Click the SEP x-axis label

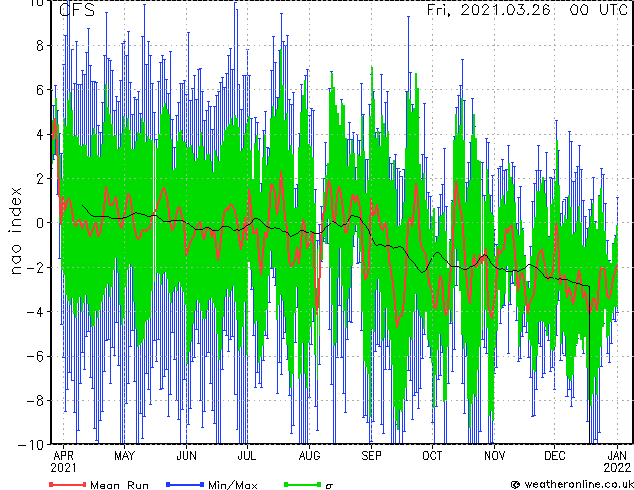[x=371, y=456]
